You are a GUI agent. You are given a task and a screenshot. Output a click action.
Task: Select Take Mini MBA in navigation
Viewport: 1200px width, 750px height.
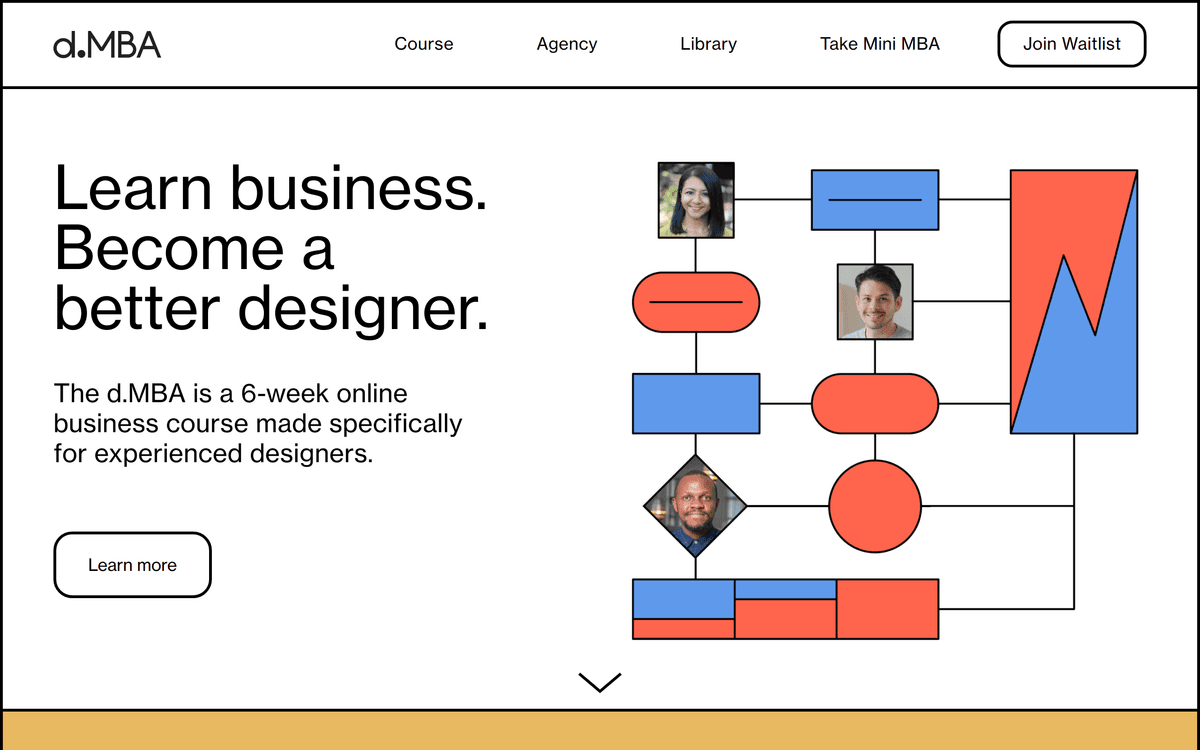[880, 44]
